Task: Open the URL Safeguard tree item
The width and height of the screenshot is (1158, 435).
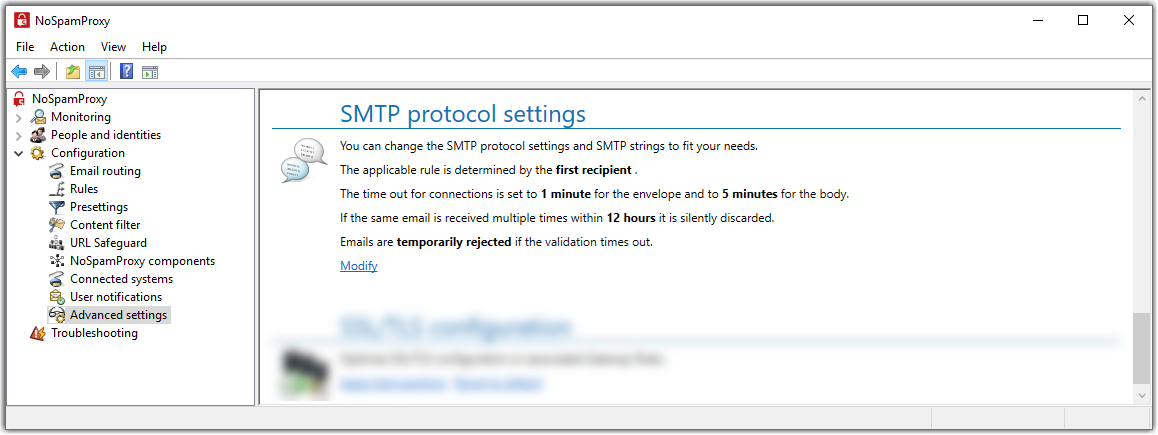Action: pos(108,243)
